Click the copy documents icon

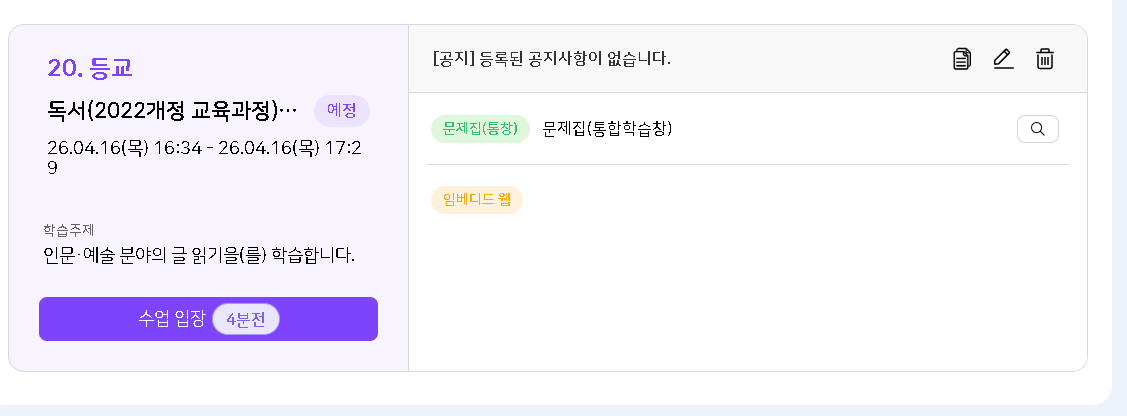click(x=962, y=59)
